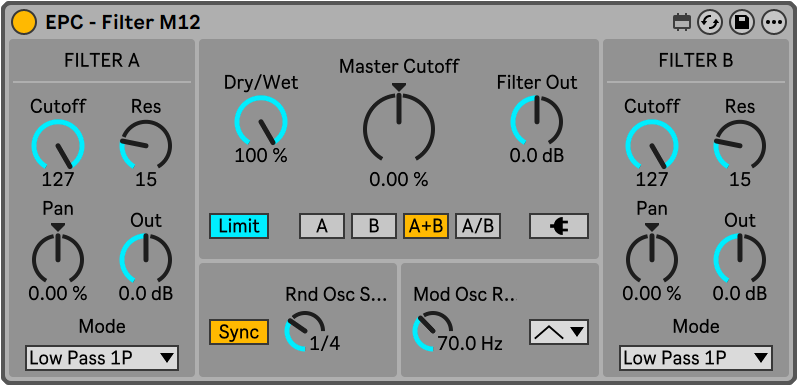Select routing mode A/B
The image size is (798, 386).
(478, 226)
